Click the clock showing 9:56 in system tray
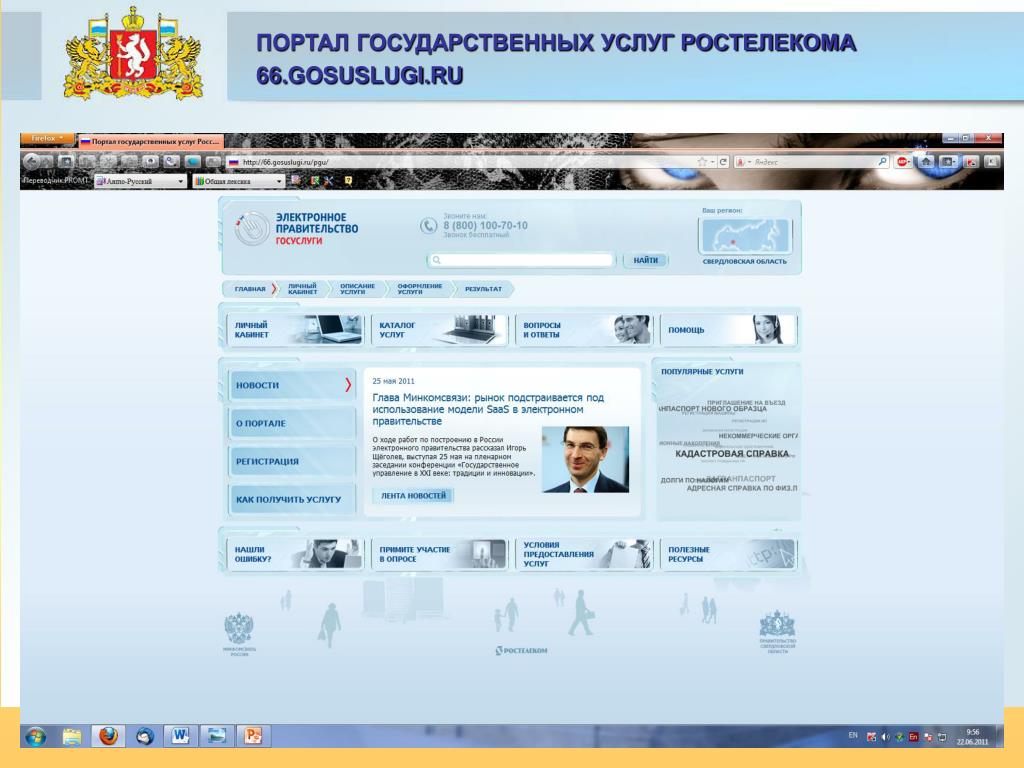The height and width of the screenshot is (768, 1024). [972, 737]
